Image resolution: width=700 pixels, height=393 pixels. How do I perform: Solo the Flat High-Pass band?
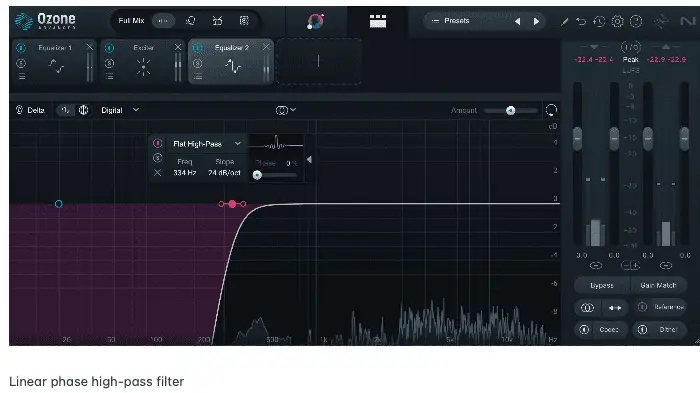pyautogui.click(x=157, y=158)
